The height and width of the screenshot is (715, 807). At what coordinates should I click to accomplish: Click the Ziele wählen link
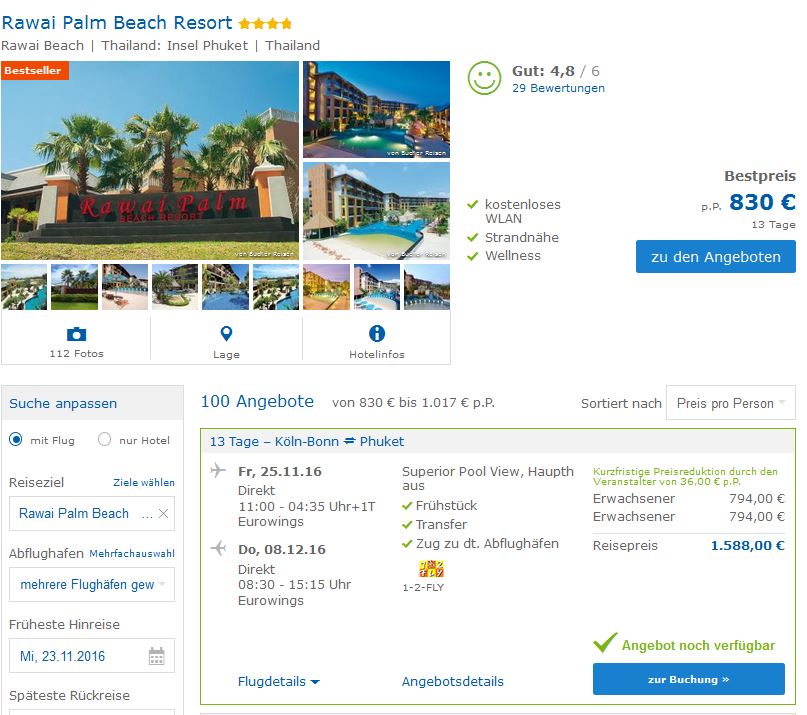tap(144, 482)
